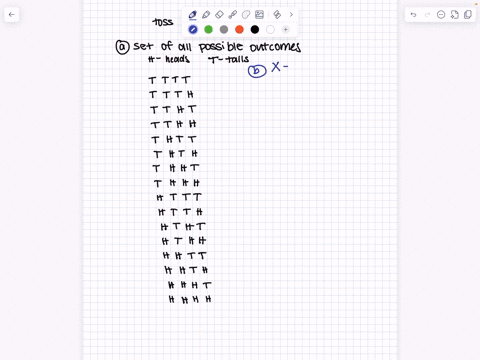
Task: Redo the last undone stroke
Action: pos(427,15)
